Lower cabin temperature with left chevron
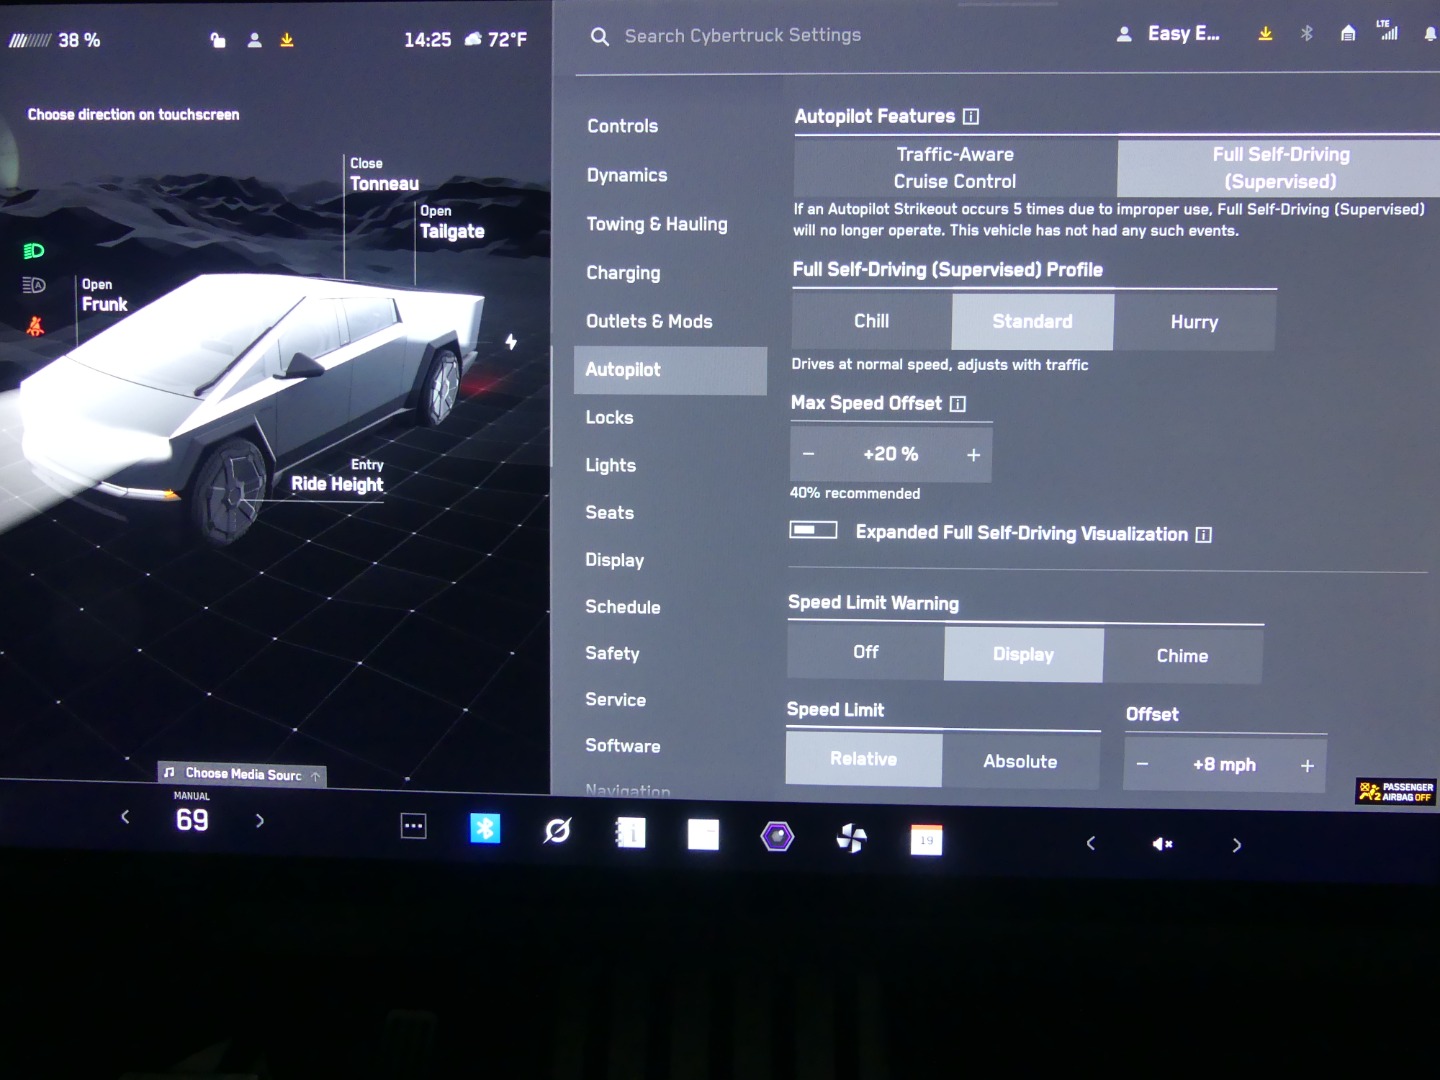Image resolution: width=1440 pixels, height=1080 pixels. click(125, 817)
